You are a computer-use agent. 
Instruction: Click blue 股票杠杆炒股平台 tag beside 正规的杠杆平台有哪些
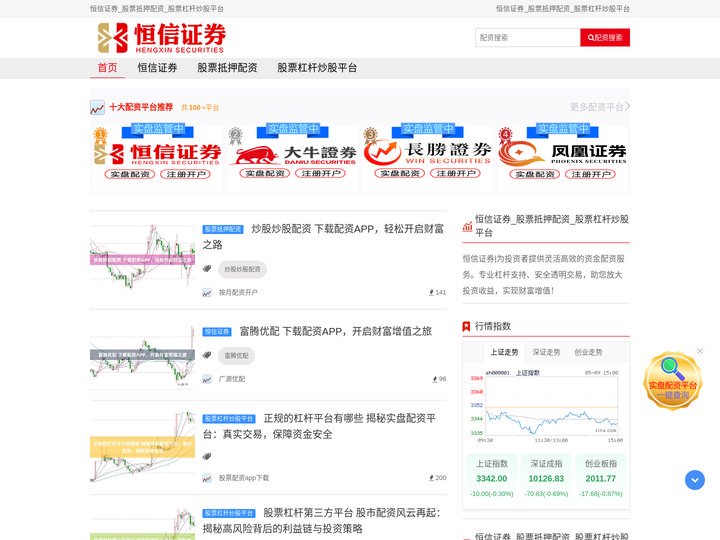(229, 419)
